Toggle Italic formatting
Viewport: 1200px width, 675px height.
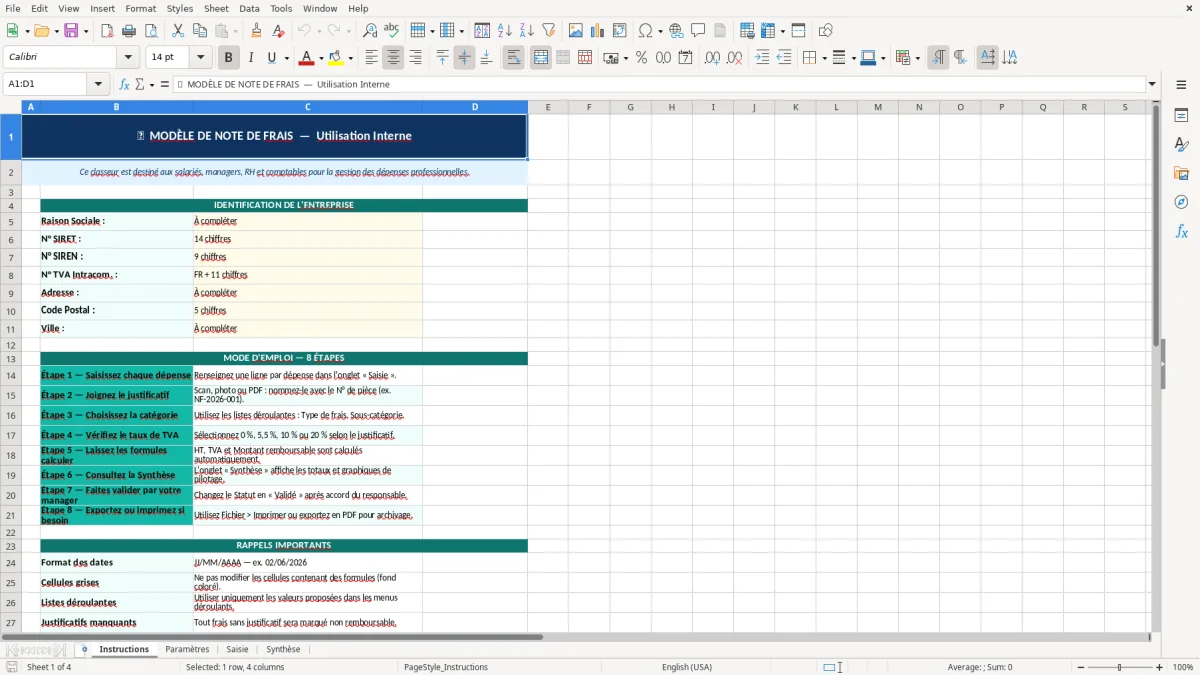(250, 58)
